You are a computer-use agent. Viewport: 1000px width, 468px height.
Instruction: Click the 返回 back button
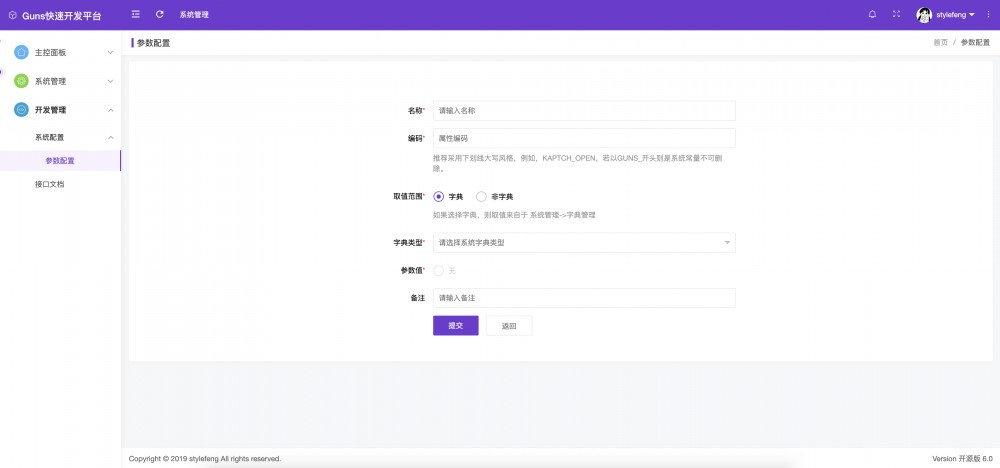pyautogui.click(x=509, y=325)
